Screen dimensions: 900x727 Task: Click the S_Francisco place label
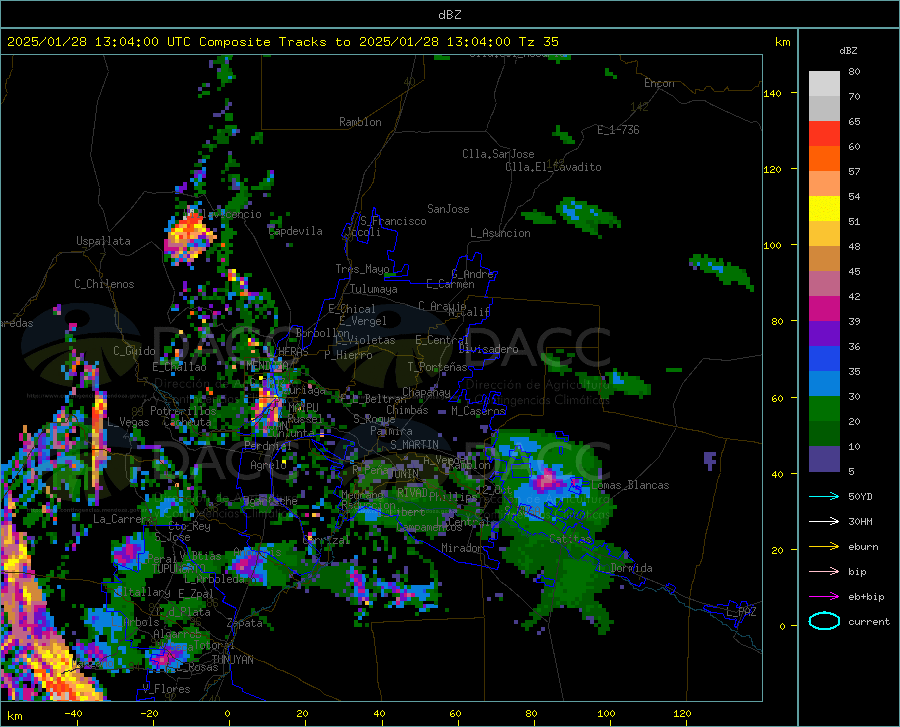tap(393, 221)
